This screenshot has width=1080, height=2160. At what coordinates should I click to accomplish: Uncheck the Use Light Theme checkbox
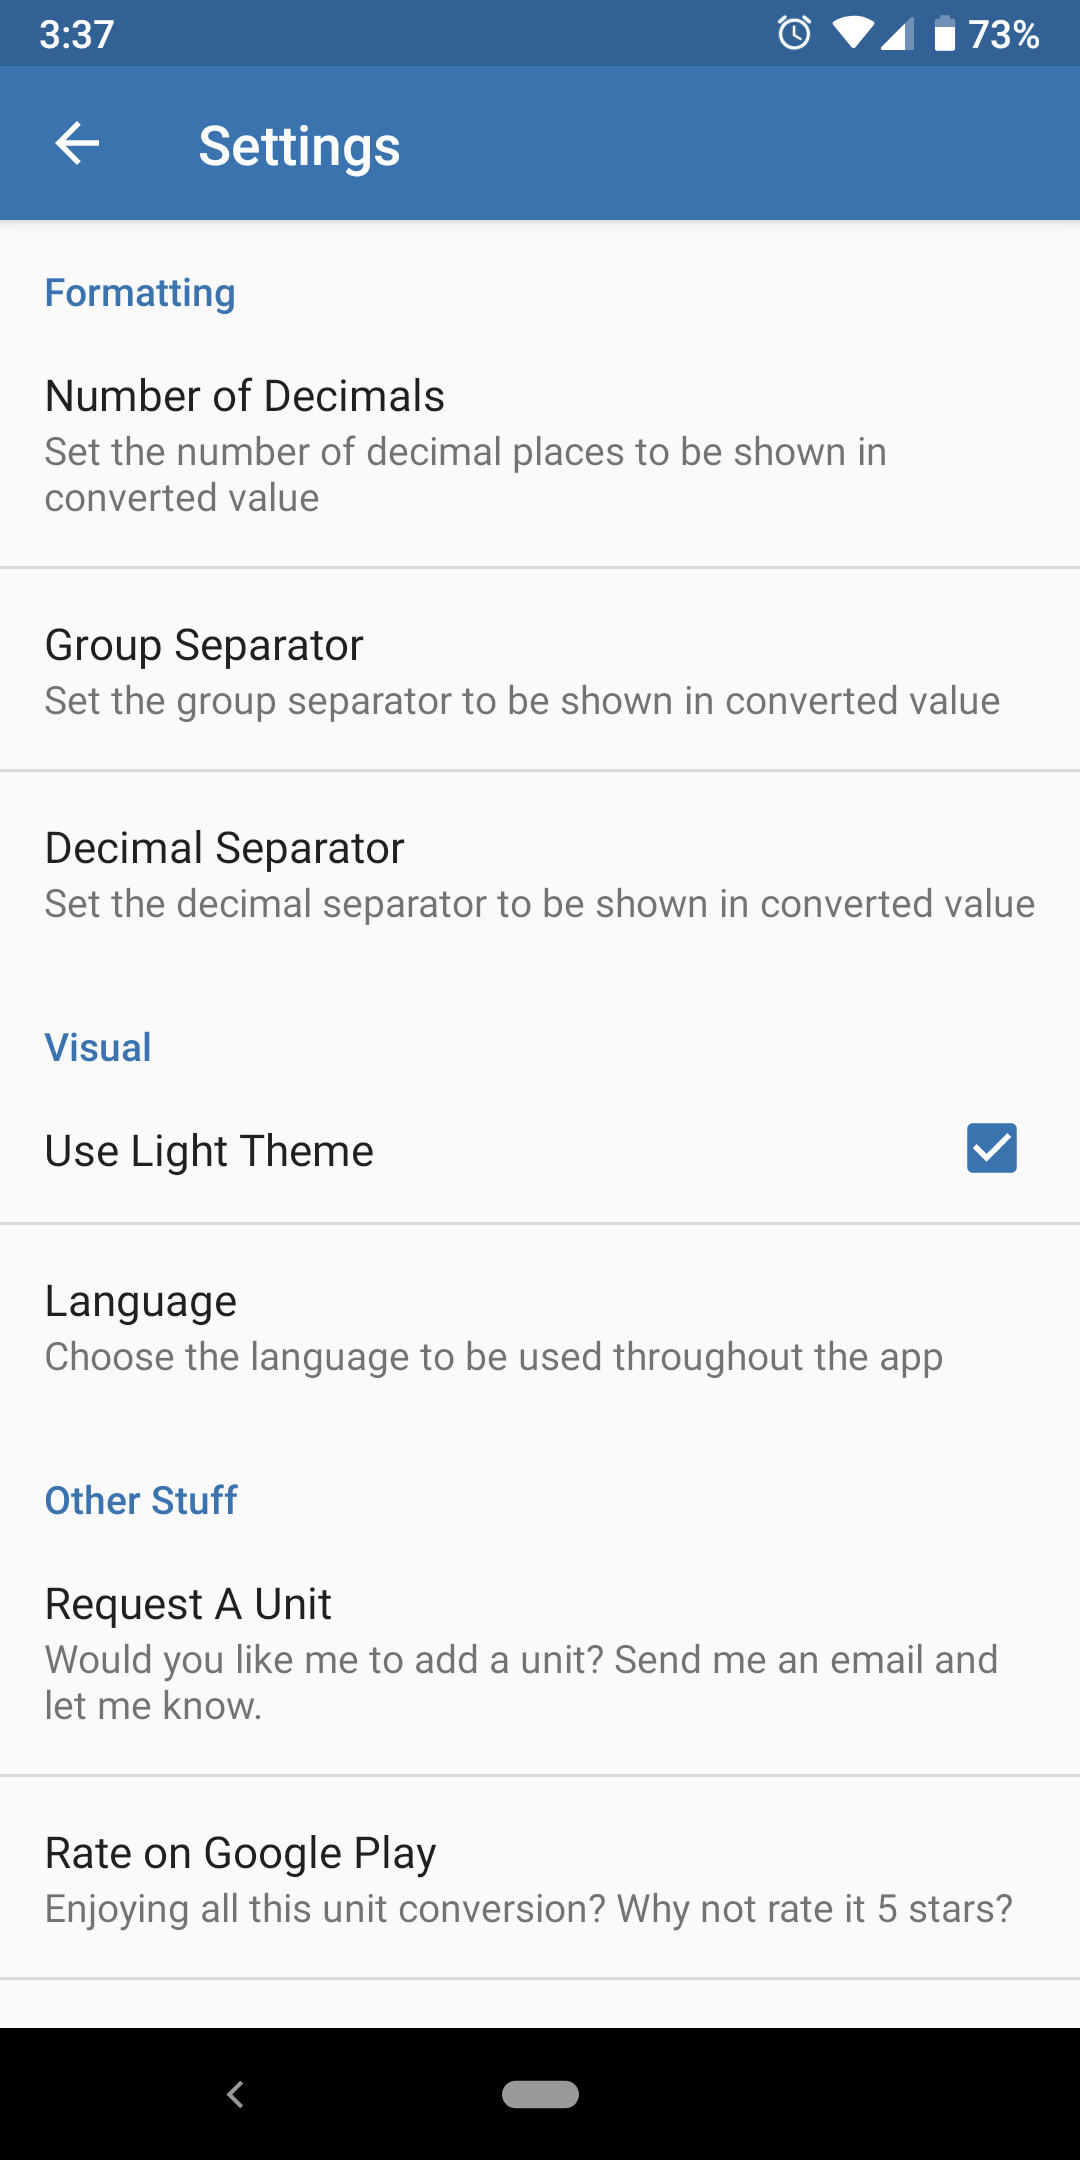point(991,1148)
